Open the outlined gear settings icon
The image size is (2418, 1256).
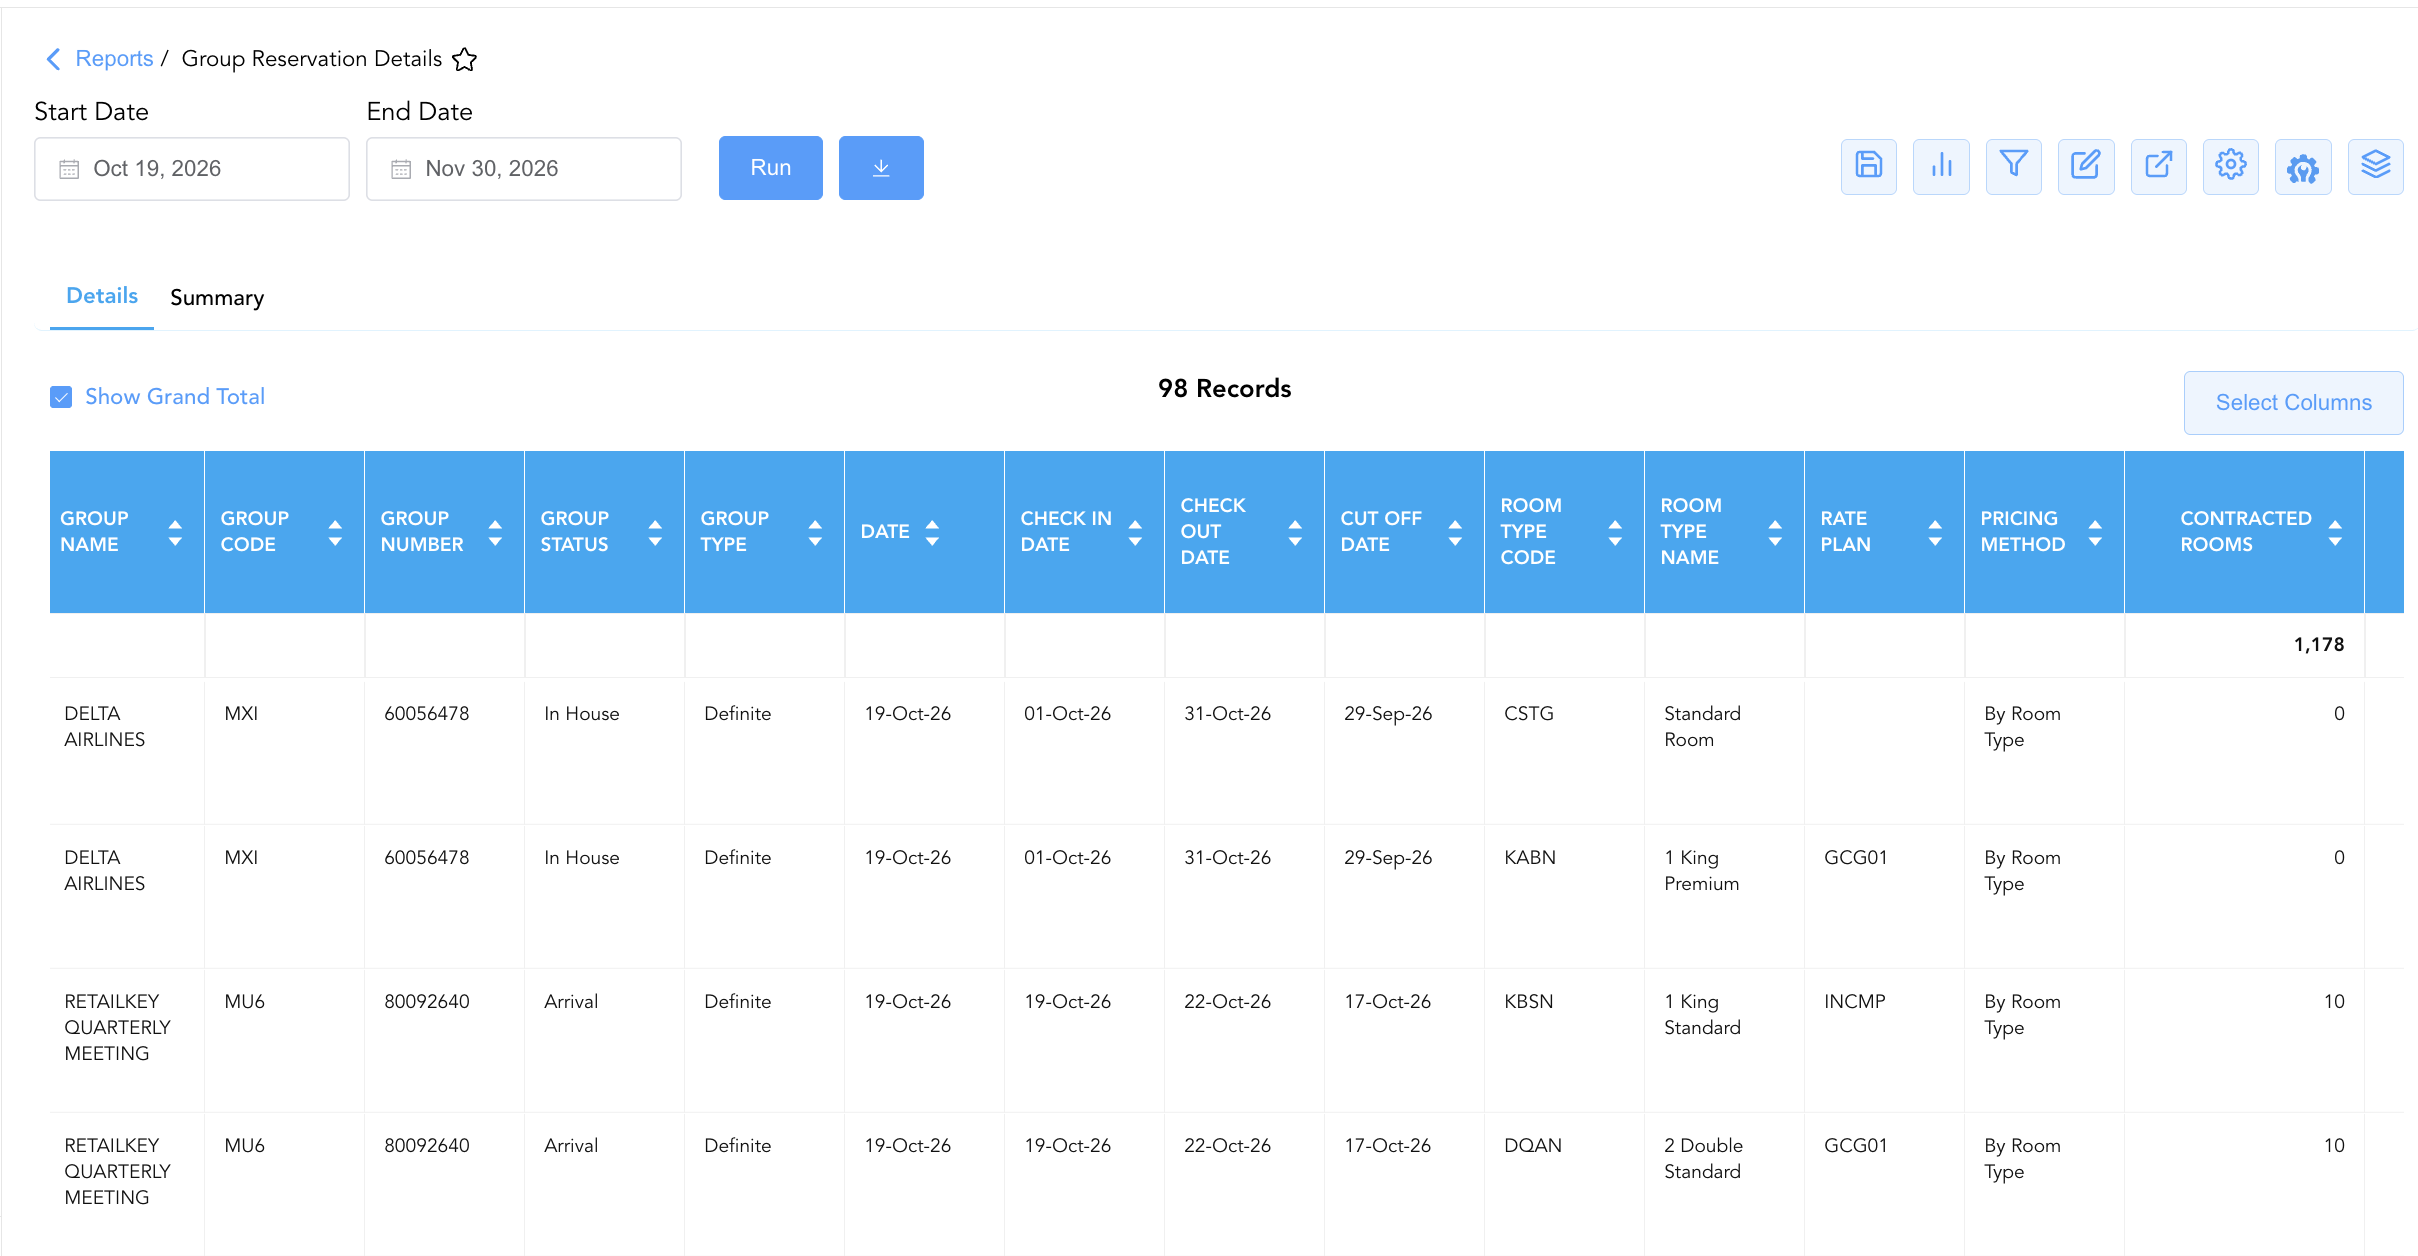2230,166
